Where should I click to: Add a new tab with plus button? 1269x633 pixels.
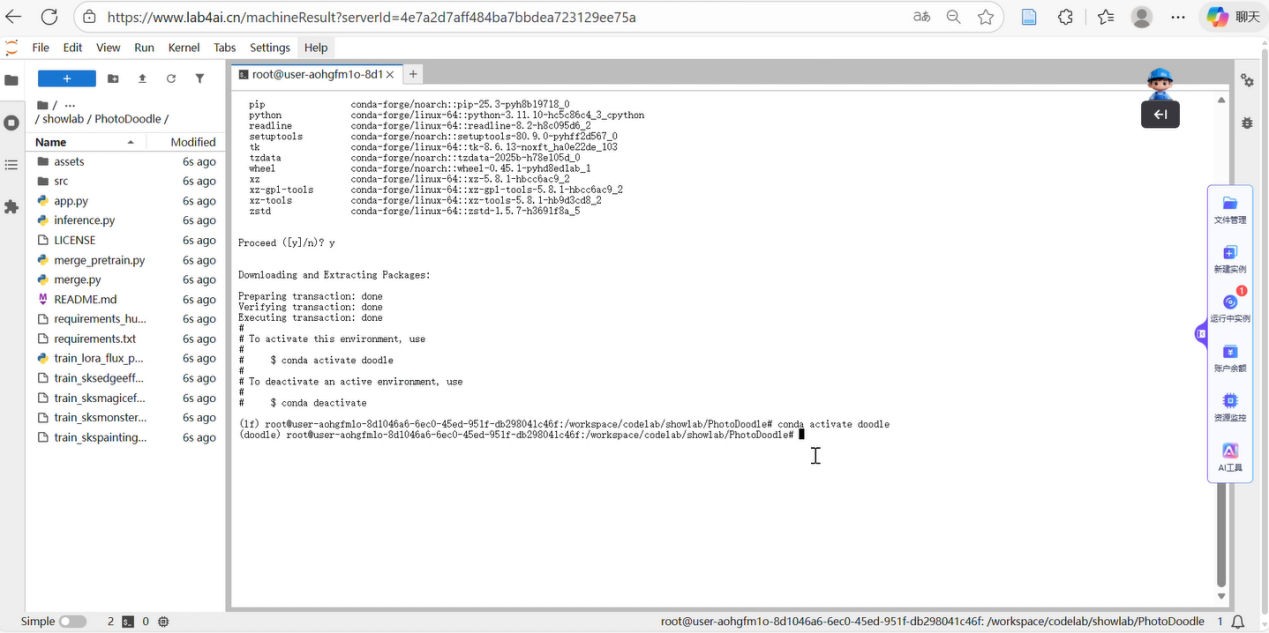[x=412, y=74]
